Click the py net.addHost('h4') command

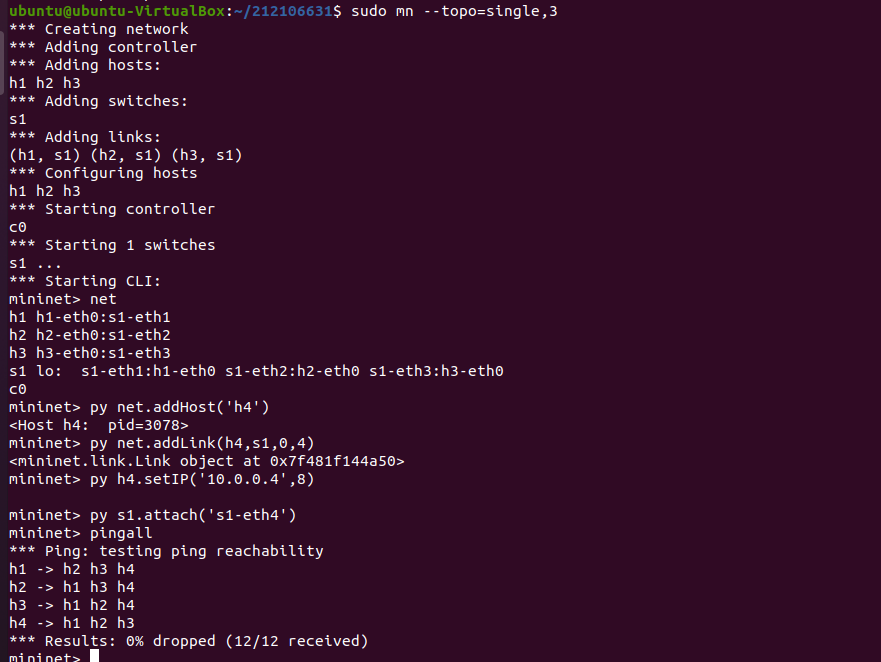point(179,407)
